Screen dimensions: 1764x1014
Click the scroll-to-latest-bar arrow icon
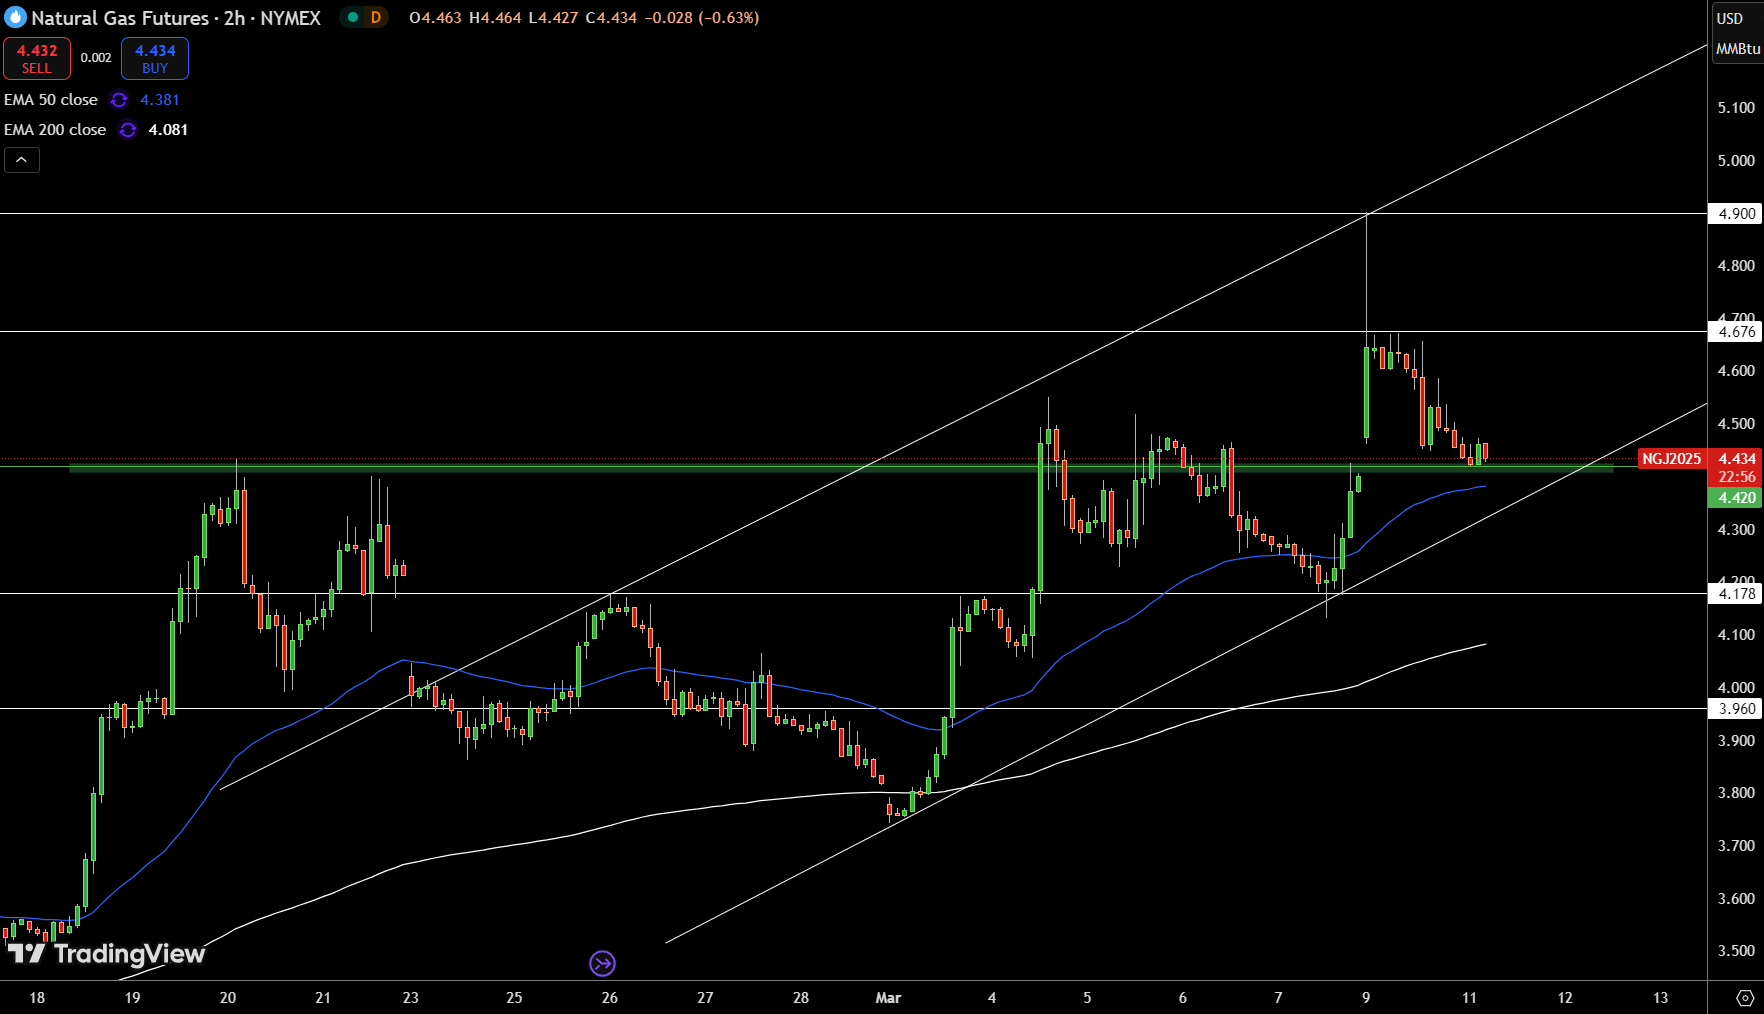click(x=602, y=963)
